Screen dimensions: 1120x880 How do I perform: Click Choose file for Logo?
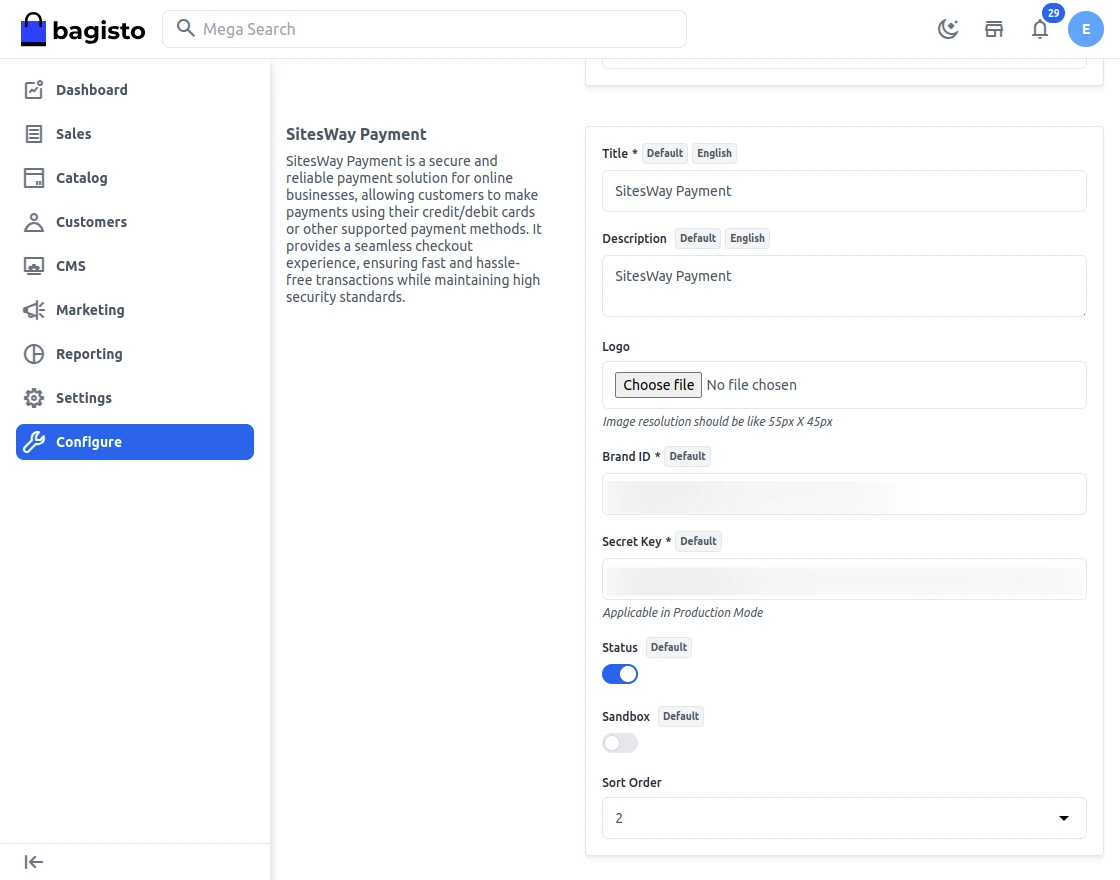click(x=658, y=385)
